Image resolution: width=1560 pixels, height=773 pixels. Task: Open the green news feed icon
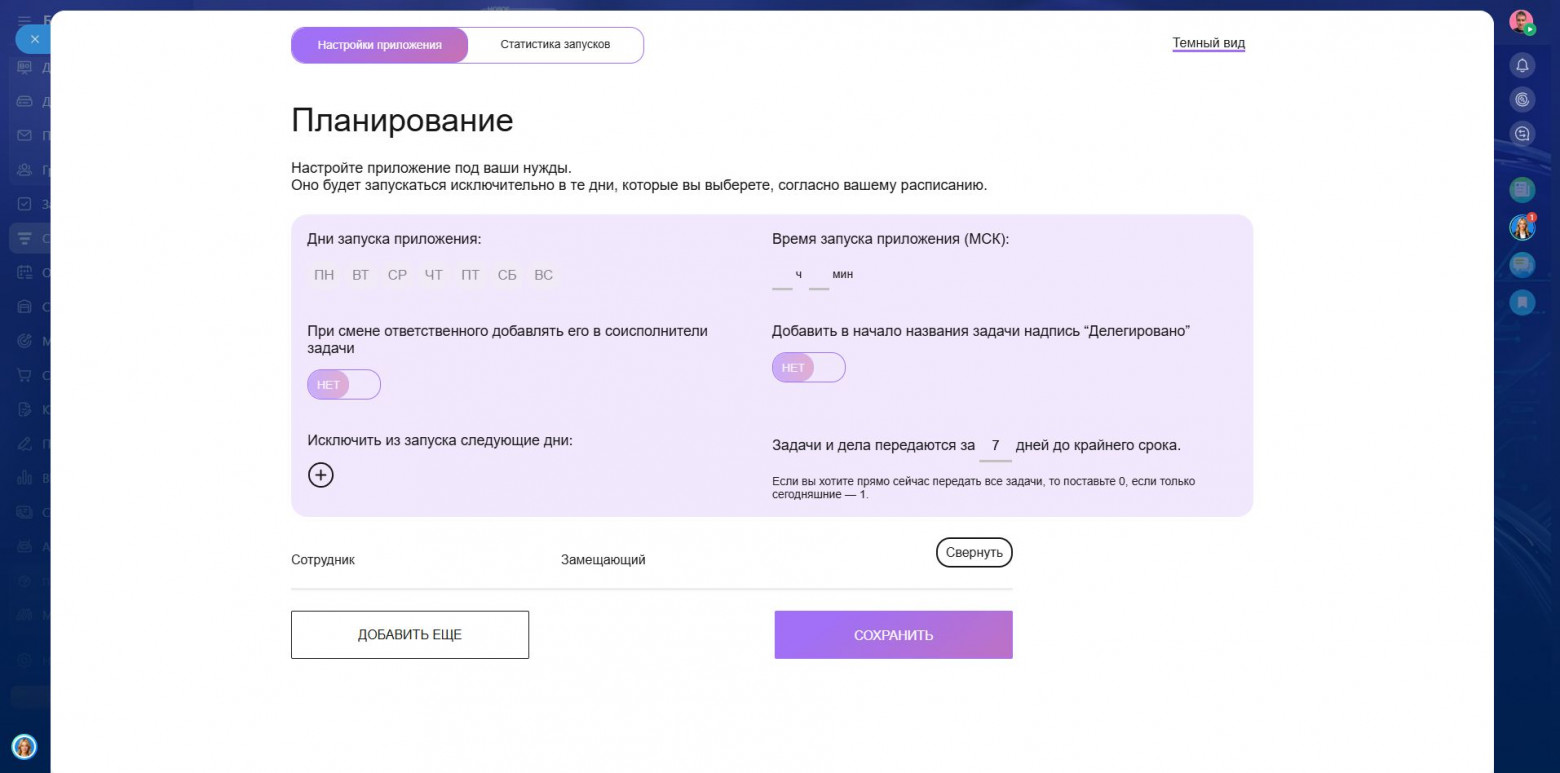point(1522,188)
